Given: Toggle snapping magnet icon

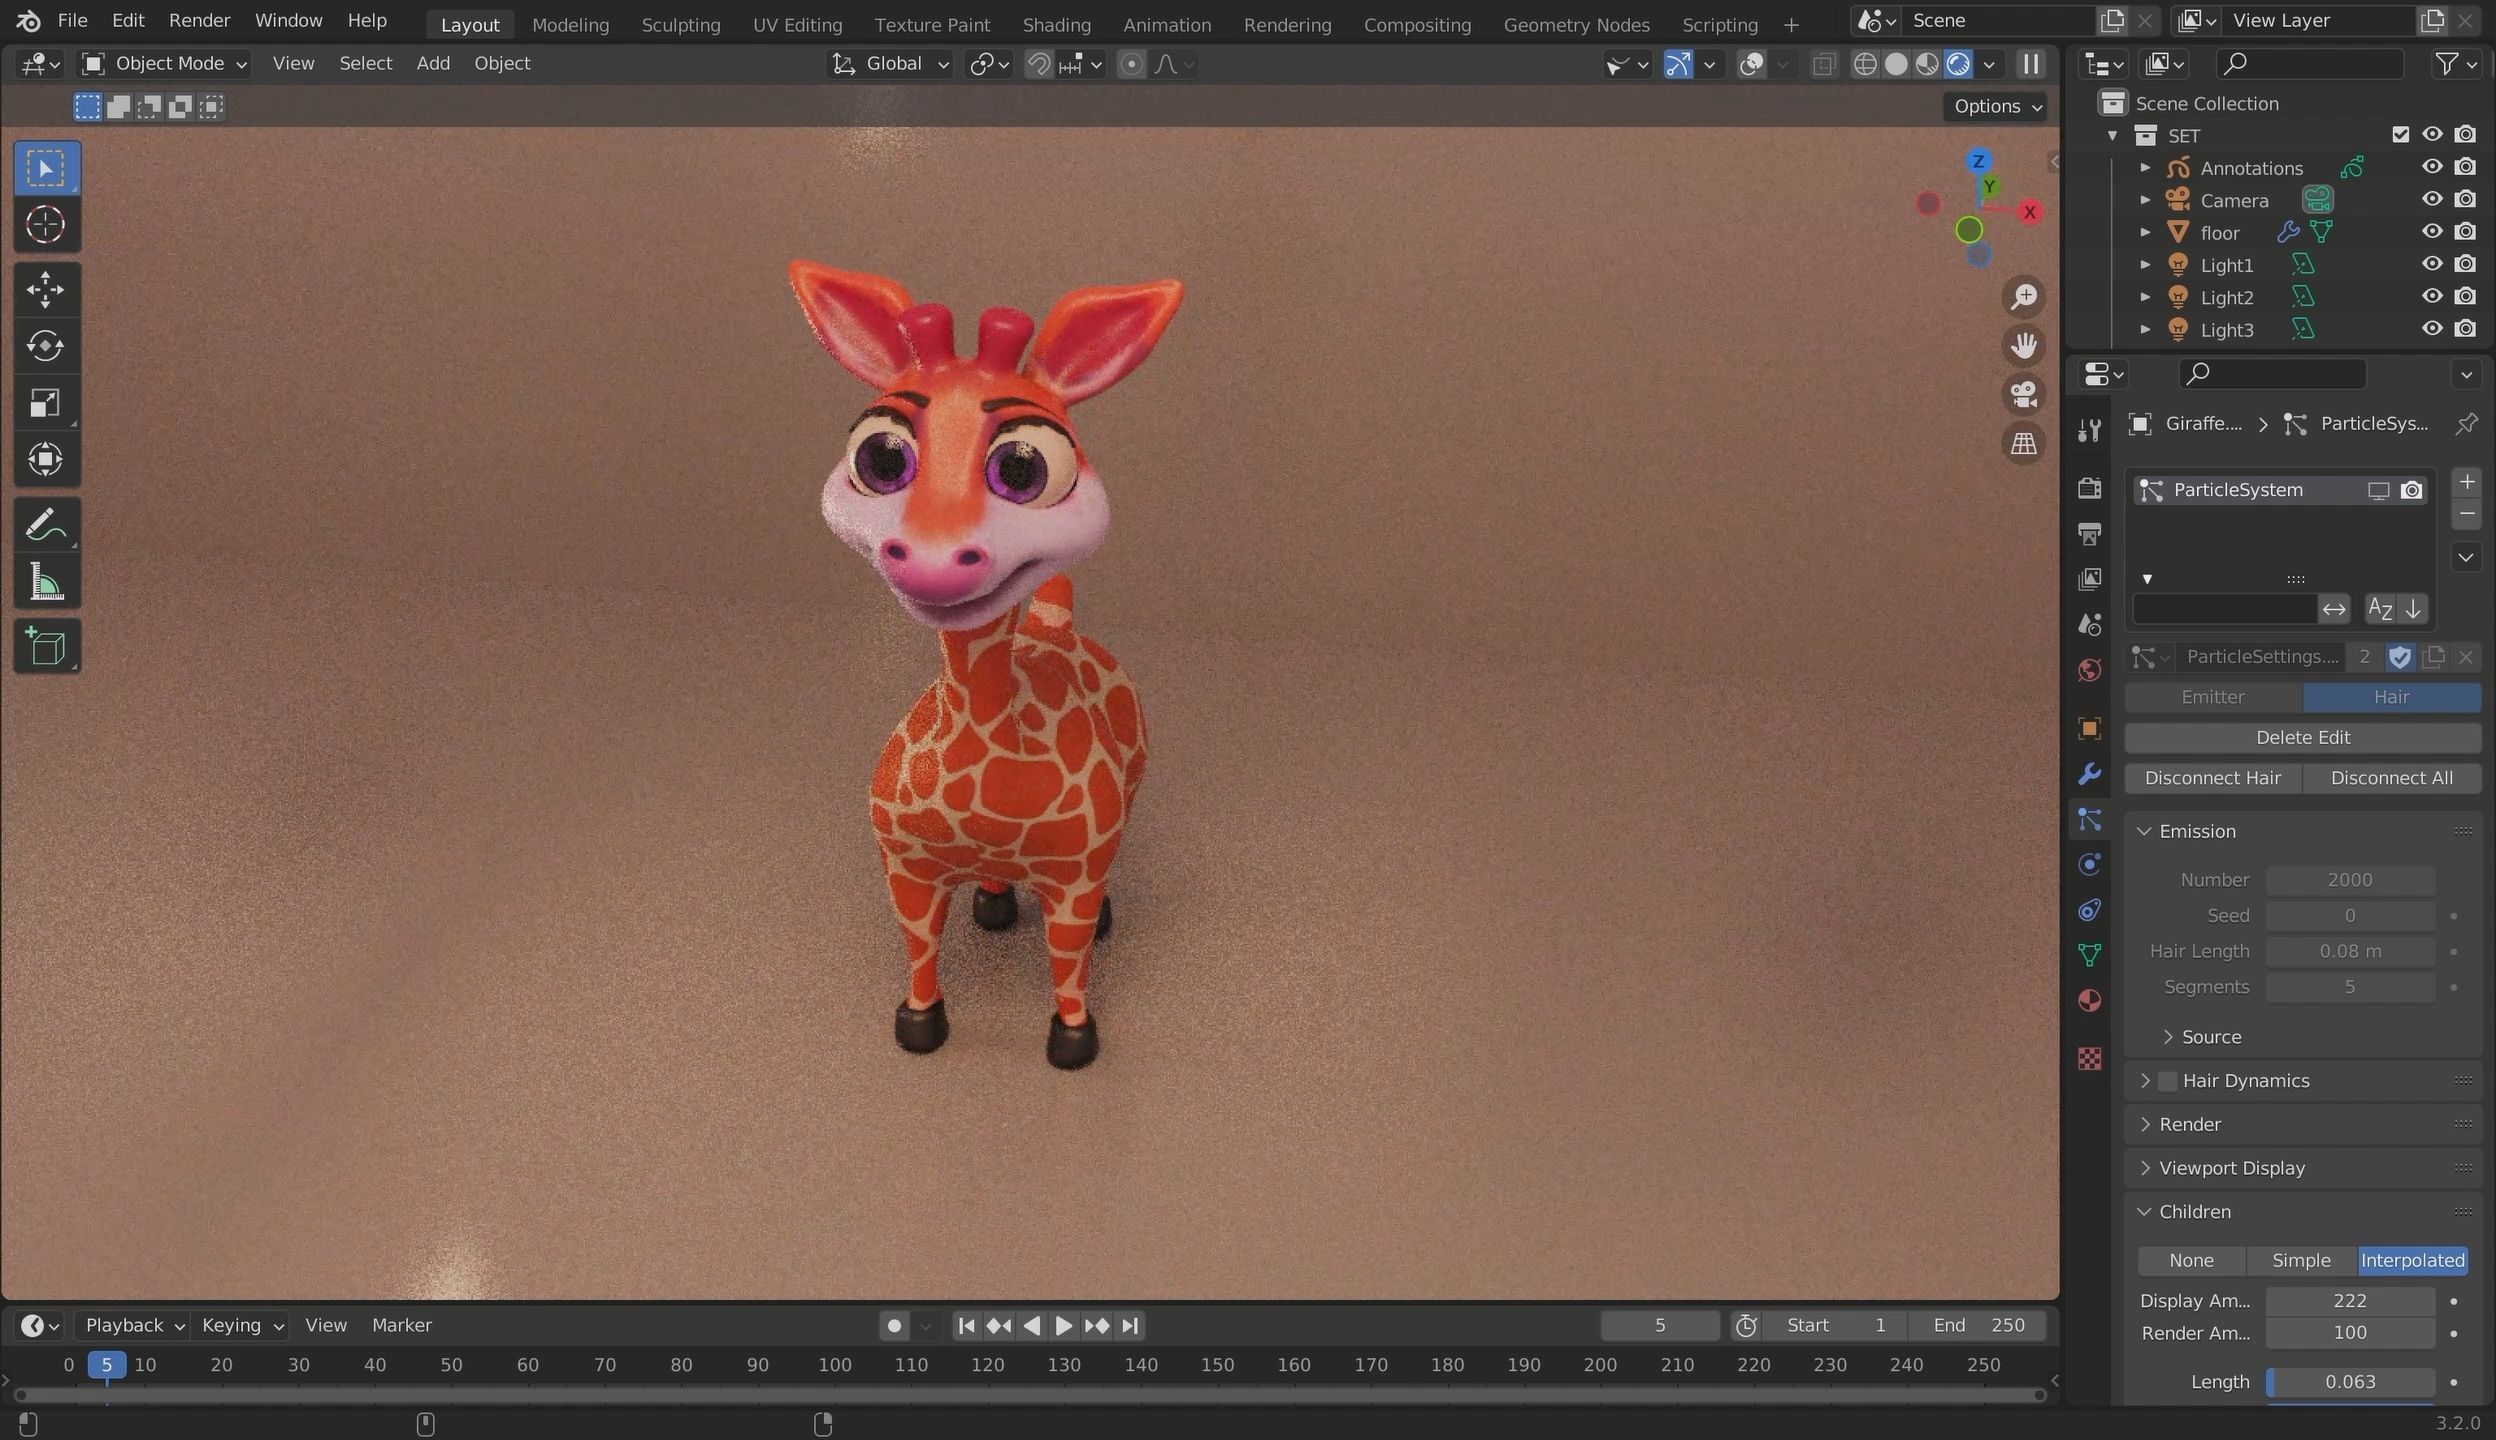Looking at the screenshot, I should [1039, 64].
